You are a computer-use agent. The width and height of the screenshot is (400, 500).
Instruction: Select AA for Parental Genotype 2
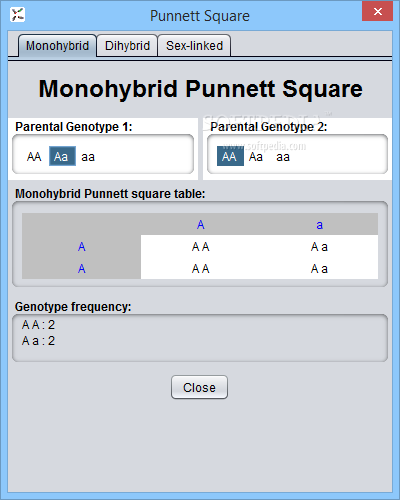[x=230, y=156]
